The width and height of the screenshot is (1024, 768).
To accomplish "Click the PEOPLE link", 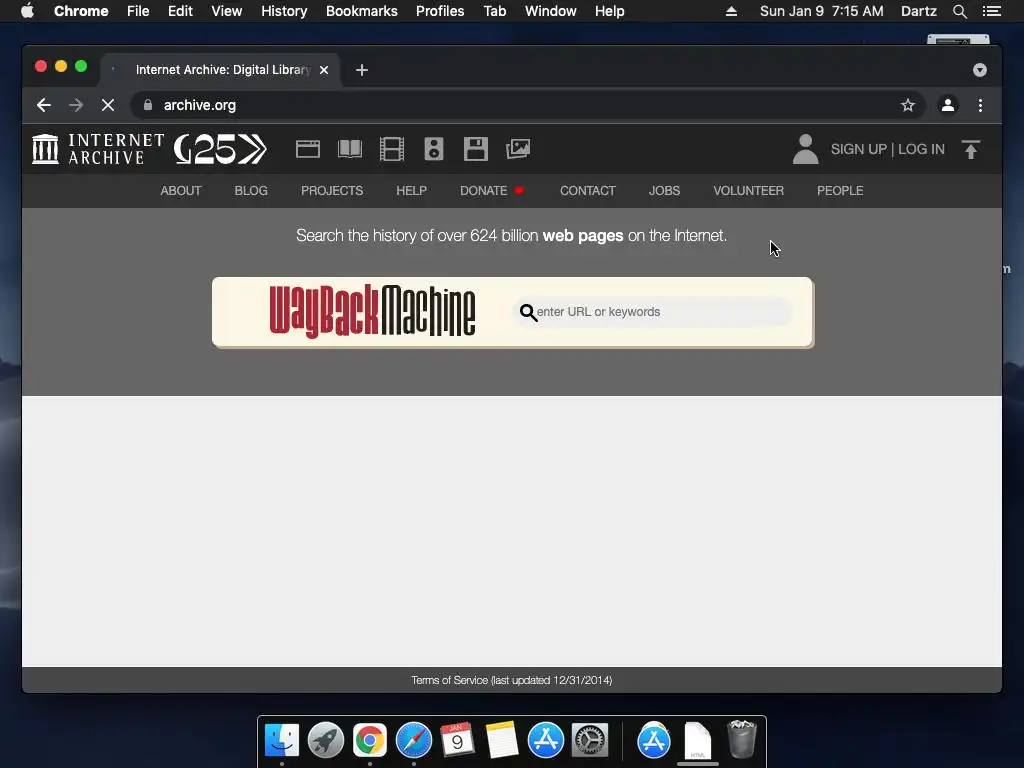I will click(x=840, y=191).
